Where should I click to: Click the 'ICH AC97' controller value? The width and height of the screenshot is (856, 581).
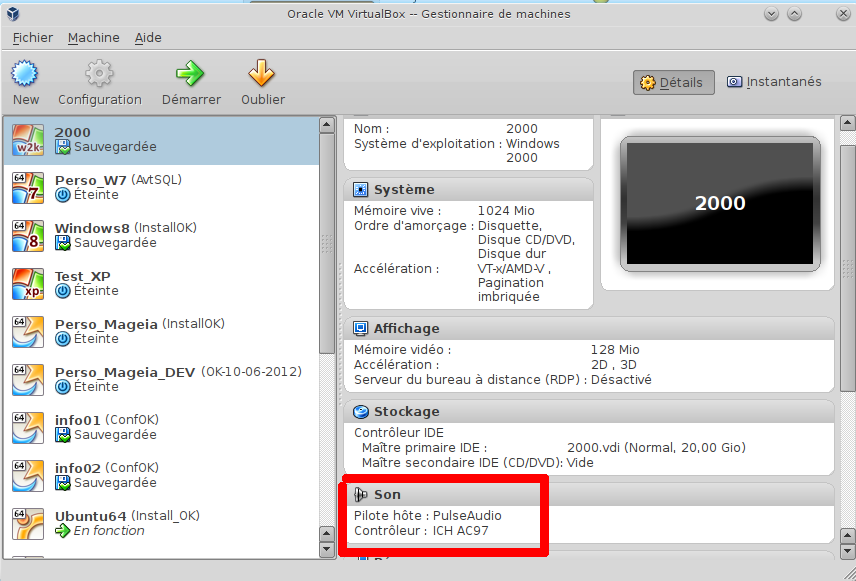point(460,531)
